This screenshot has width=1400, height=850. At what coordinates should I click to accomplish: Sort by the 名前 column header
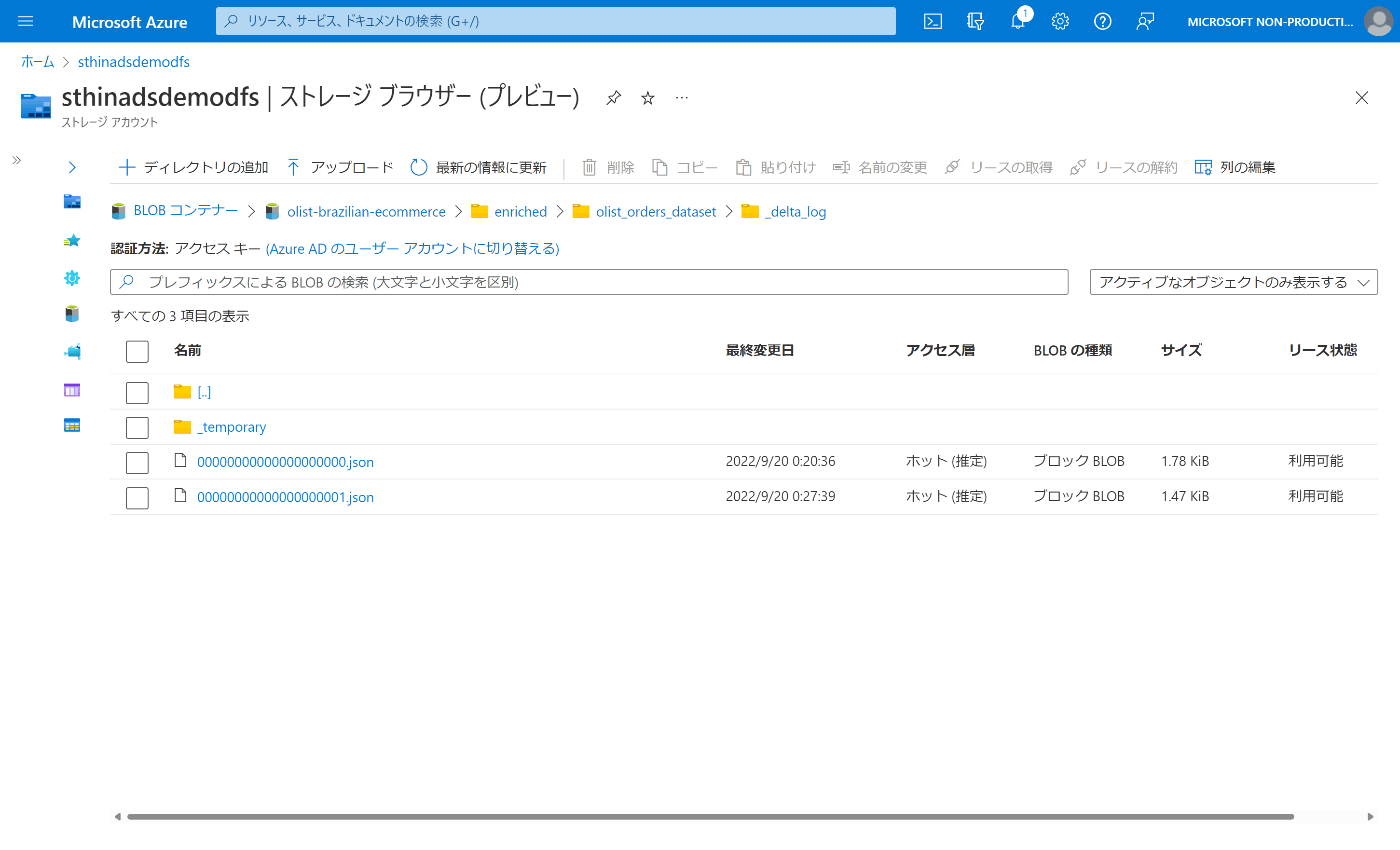[187, 350]
